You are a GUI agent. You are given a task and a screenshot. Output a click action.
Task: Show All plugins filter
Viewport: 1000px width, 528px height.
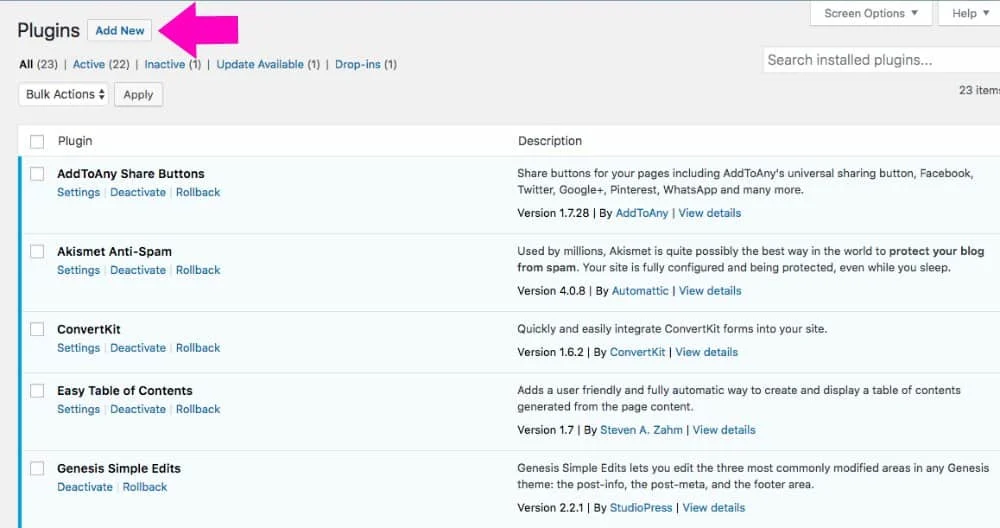26,64
